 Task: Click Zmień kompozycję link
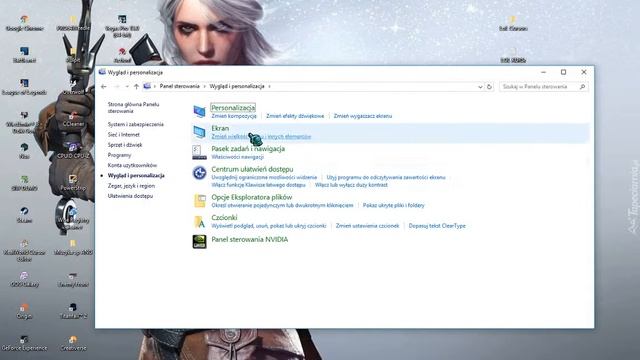[234, 116]
